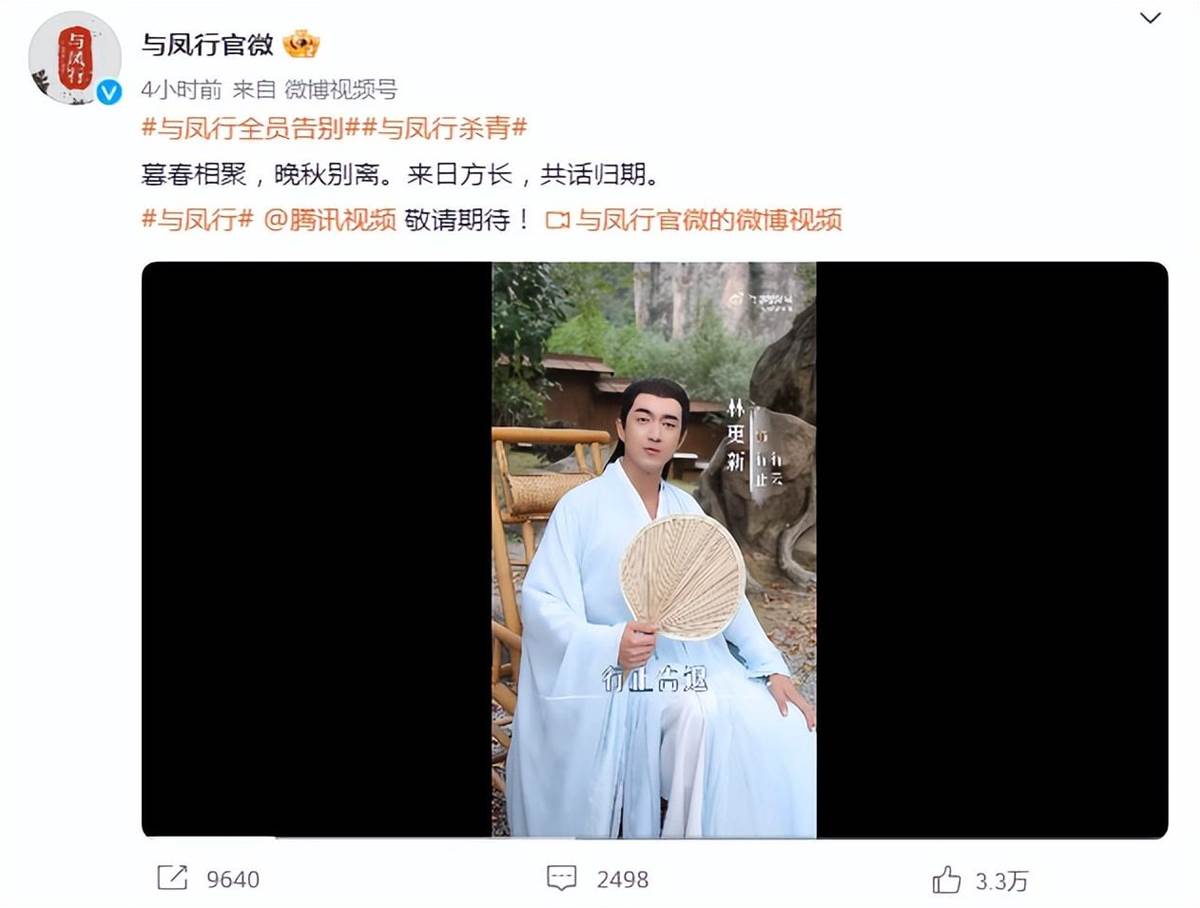1200x908 pixels.
Task: Open the 与凤行官微 profile avatar
Action: [75, 58]
